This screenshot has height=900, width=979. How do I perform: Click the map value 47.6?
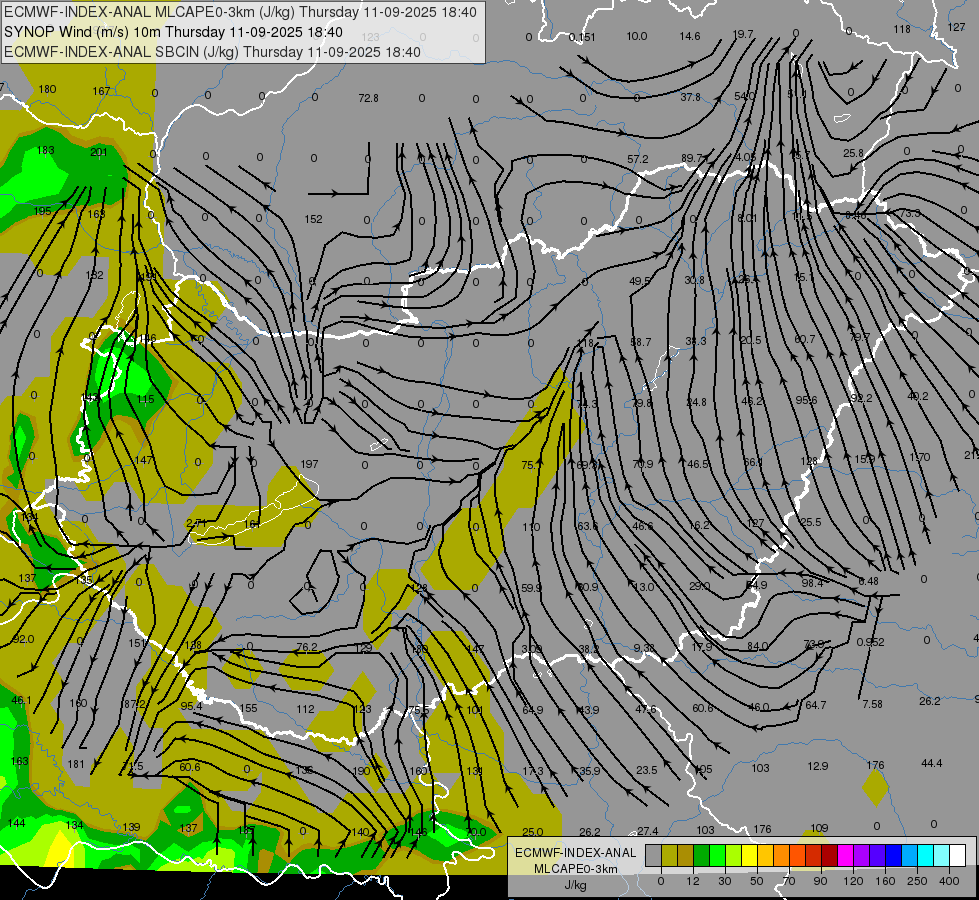(x=646, y=709)
